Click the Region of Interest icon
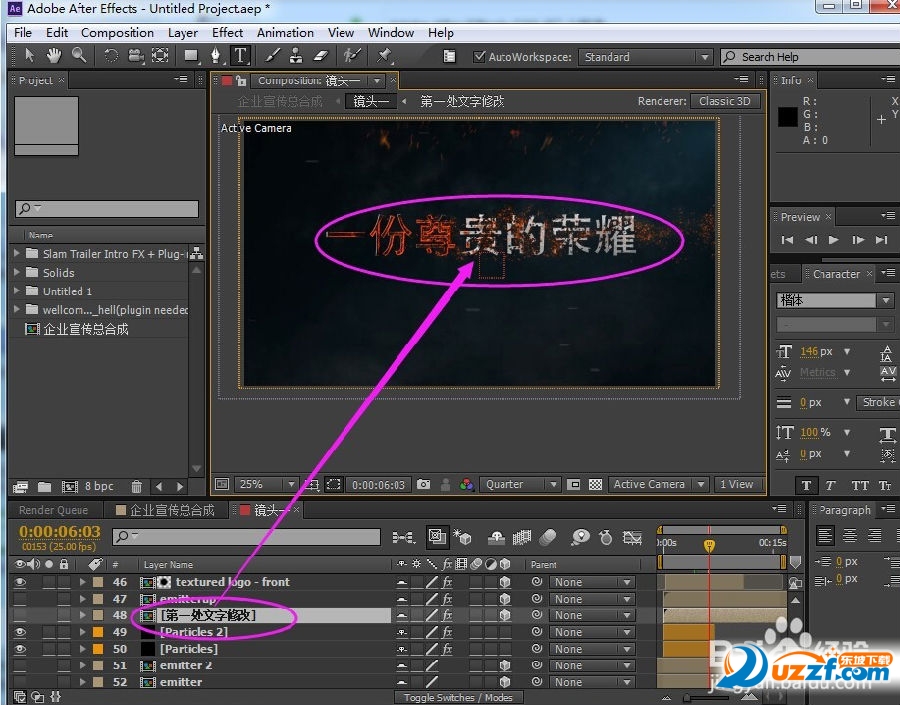The image size is (900, 705). click(333, 485)
